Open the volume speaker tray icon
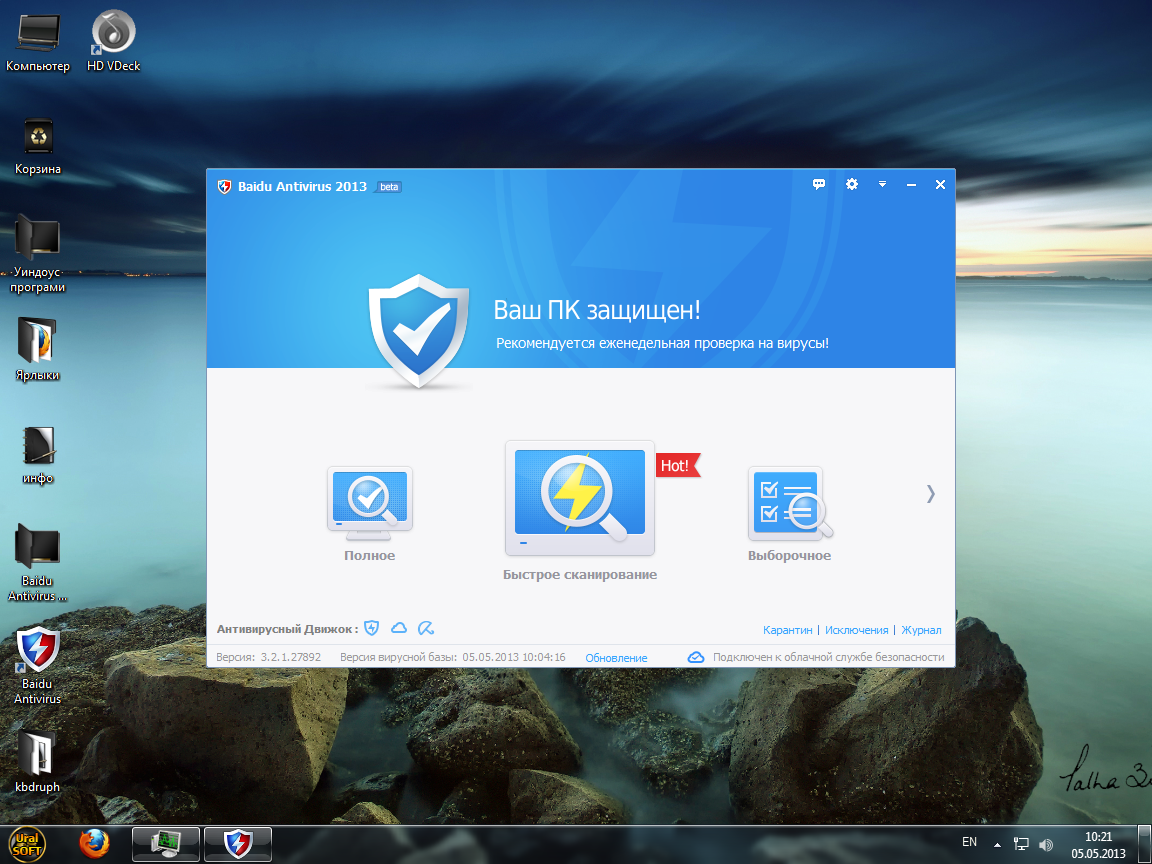 [x=1046, y=845]
